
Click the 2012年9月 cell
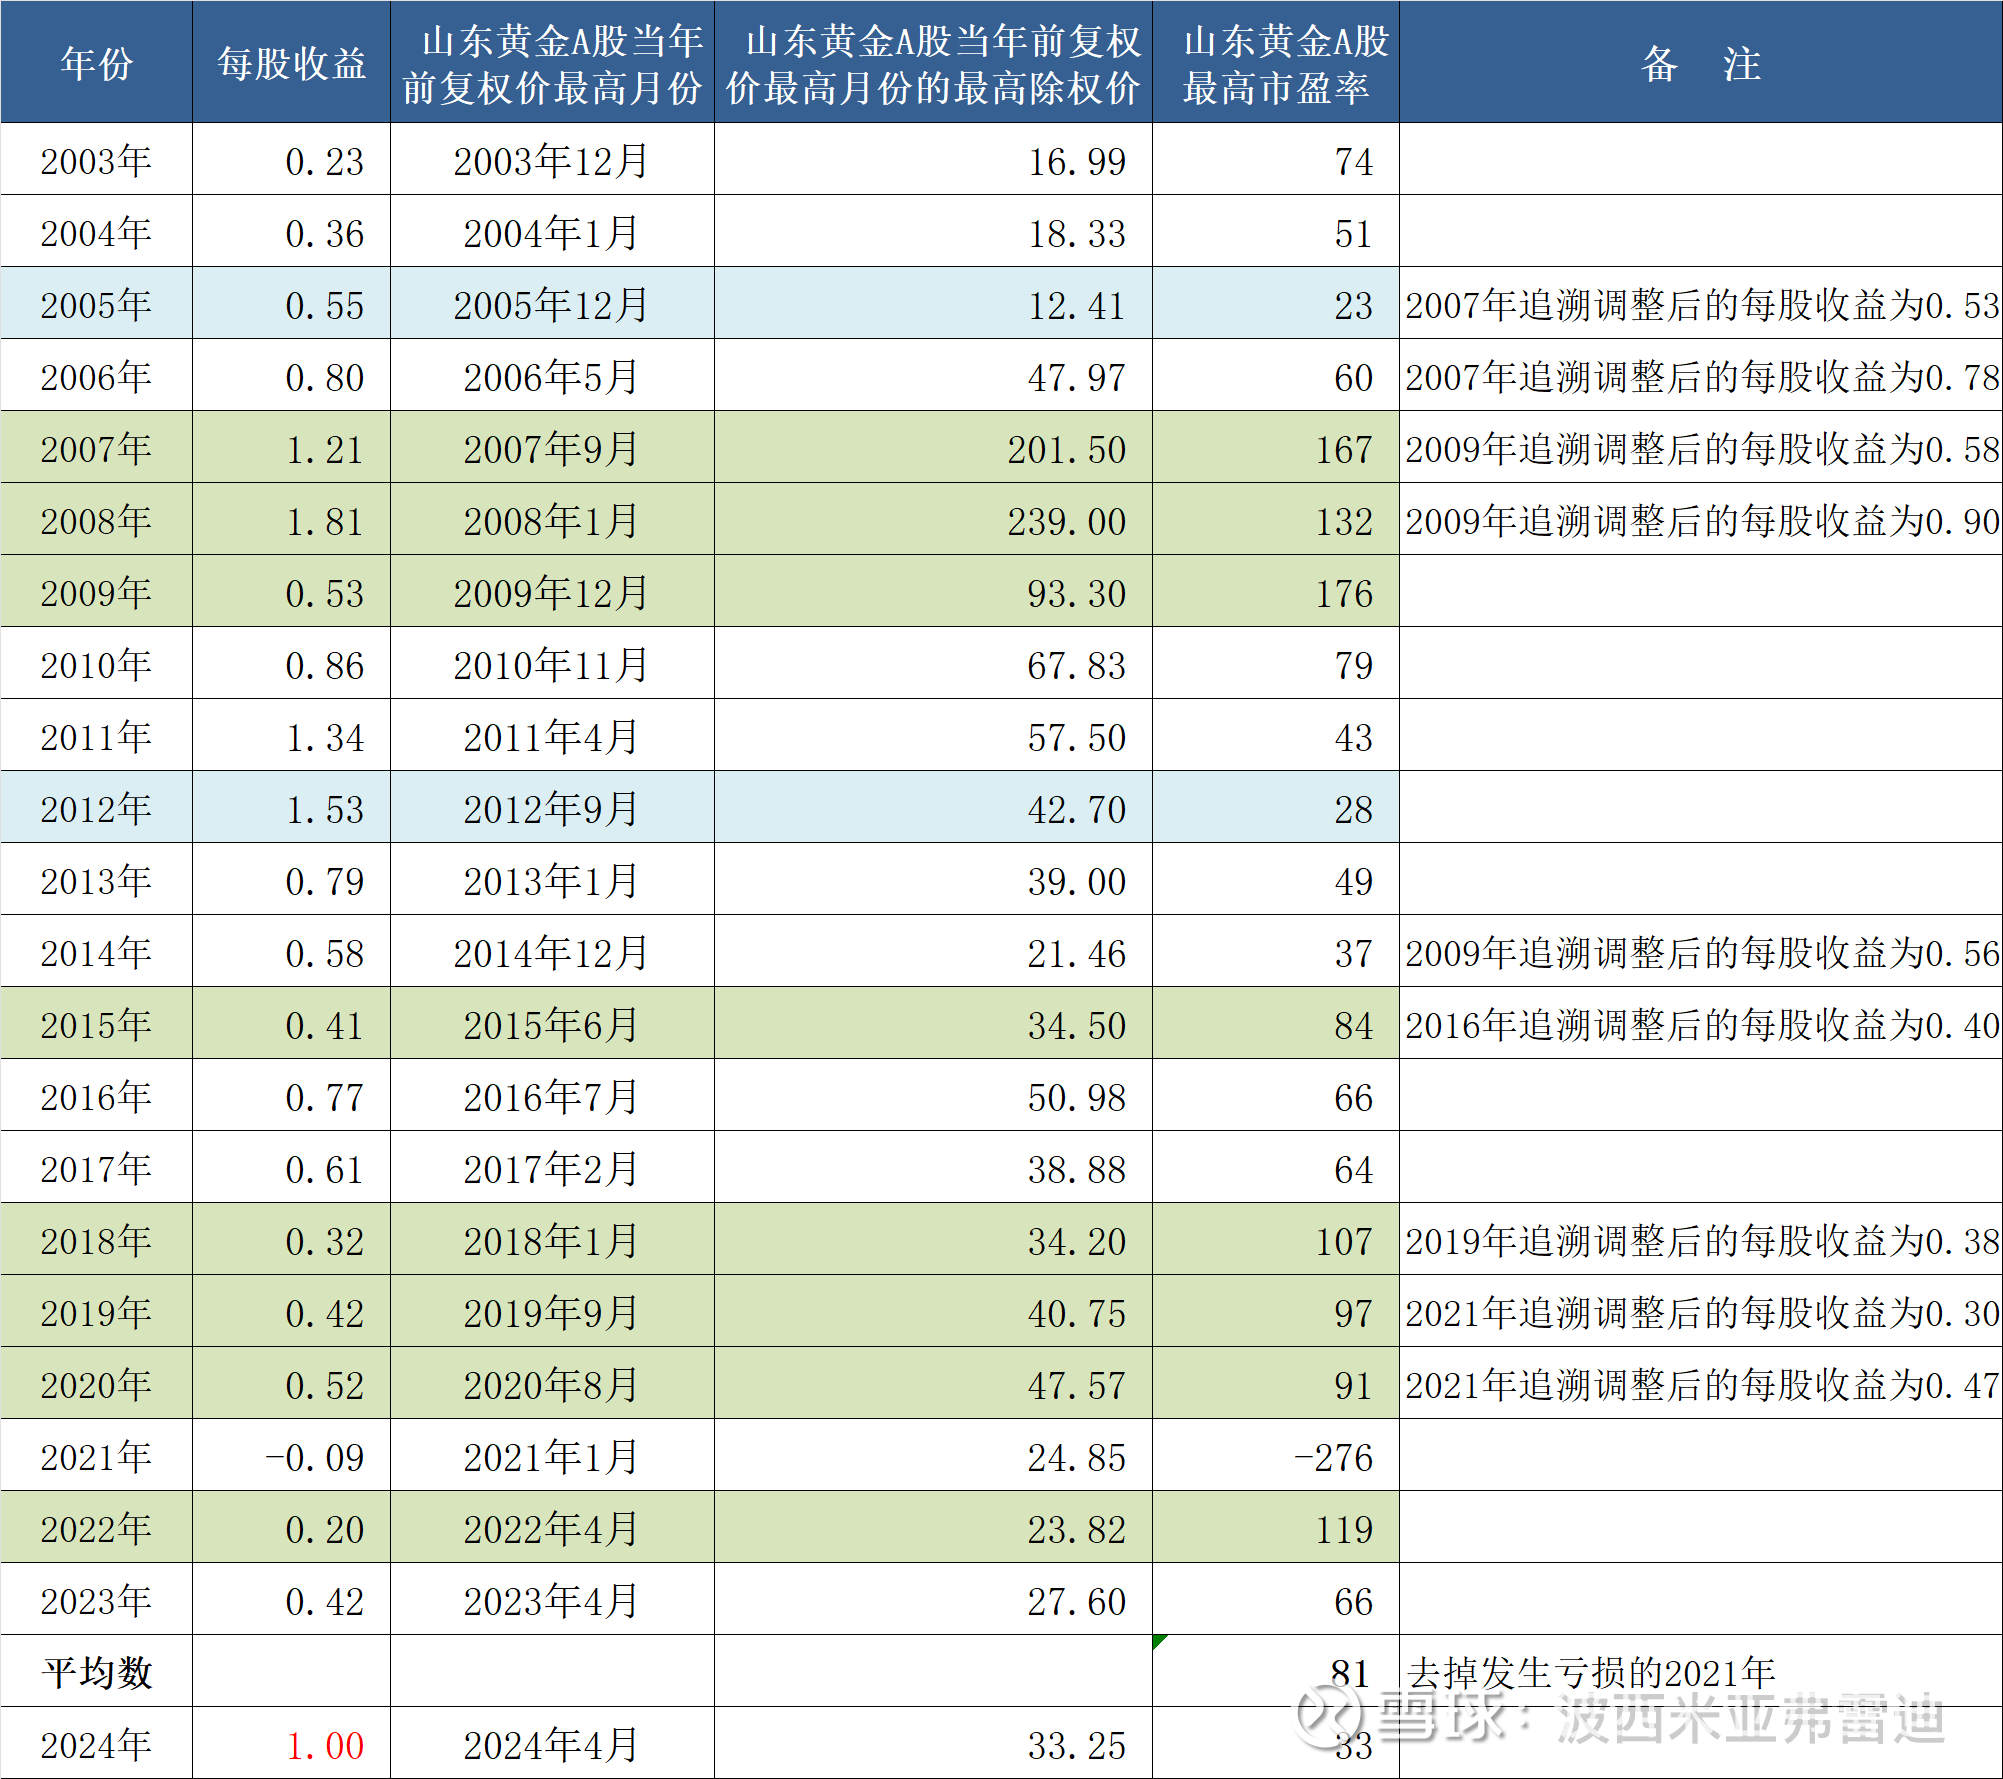coord(552,808)
